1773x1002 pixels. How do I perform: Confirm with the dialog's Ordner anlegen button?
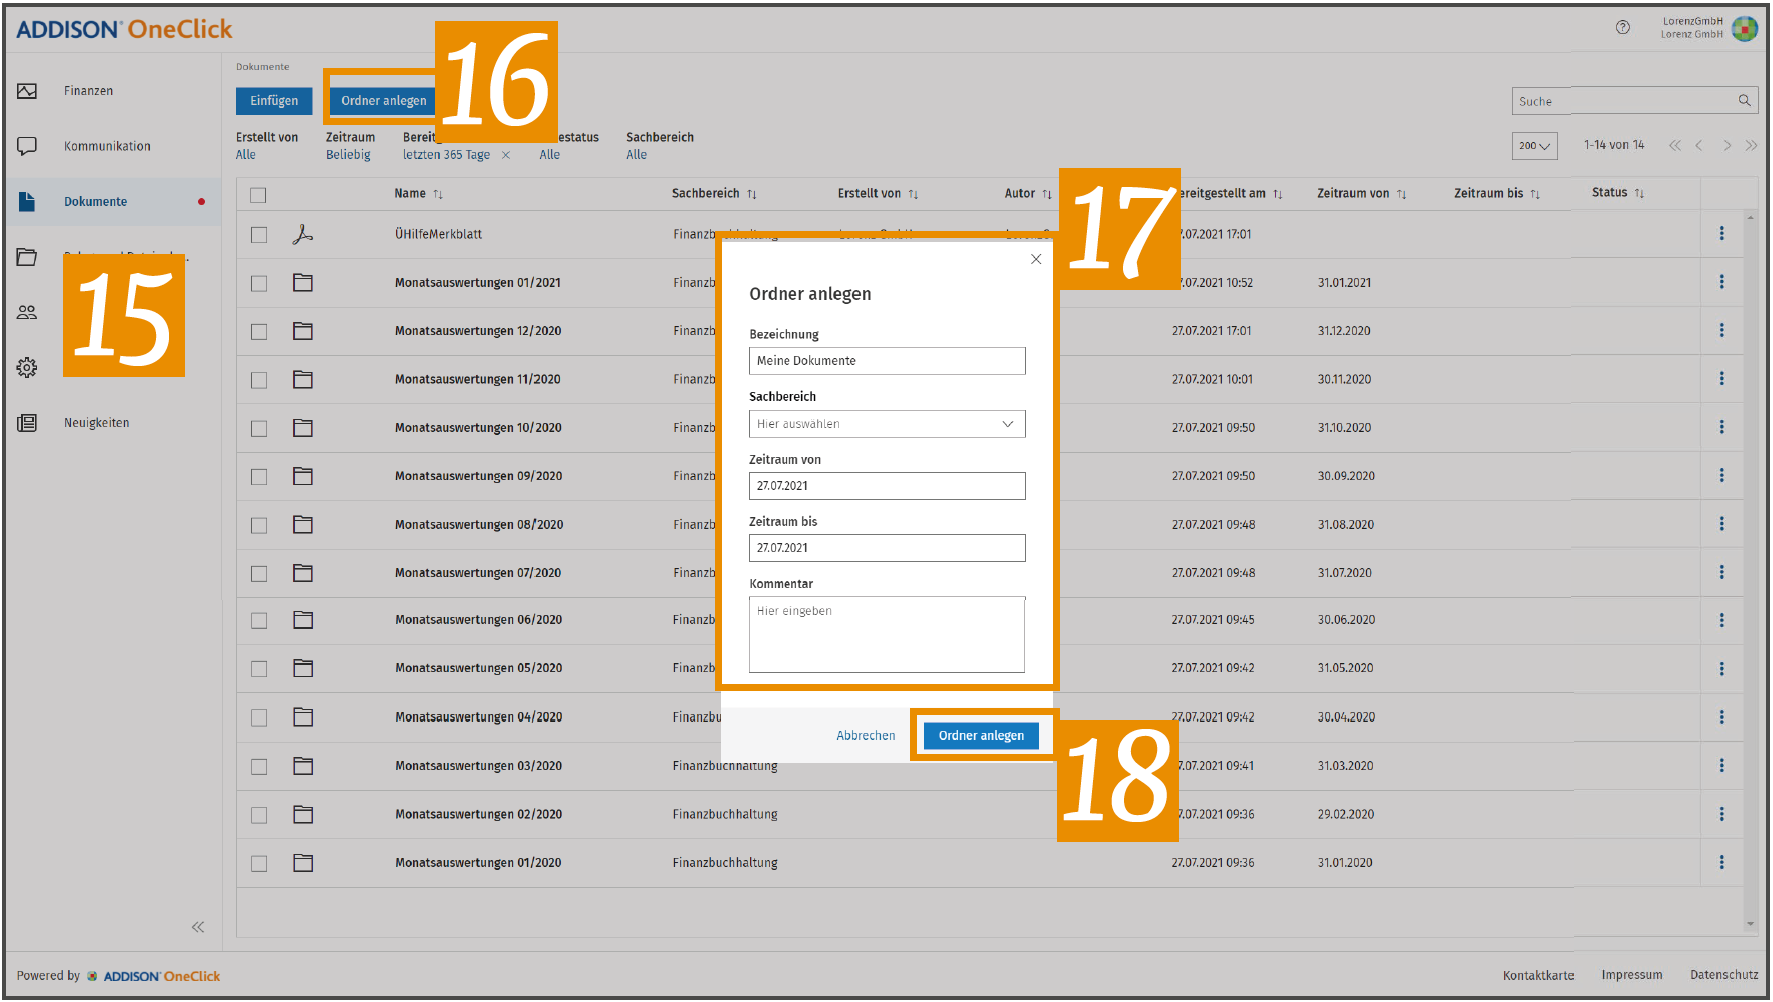click(x=981, y=736)
